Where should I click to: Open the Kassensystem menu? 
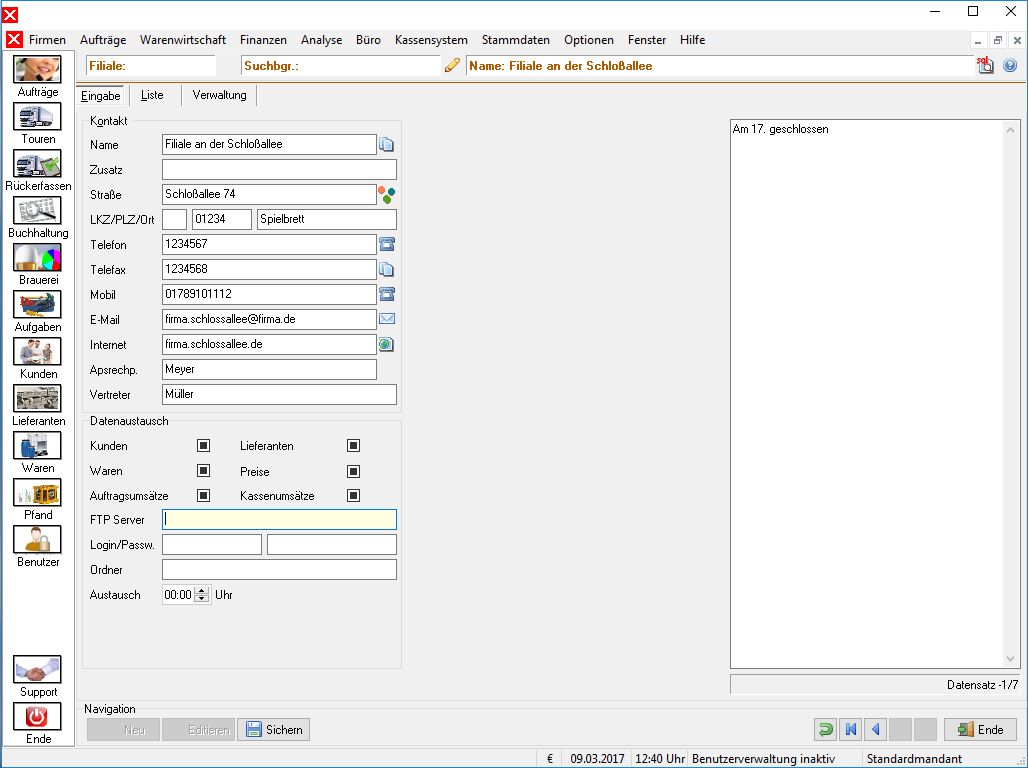click(431, 40)
